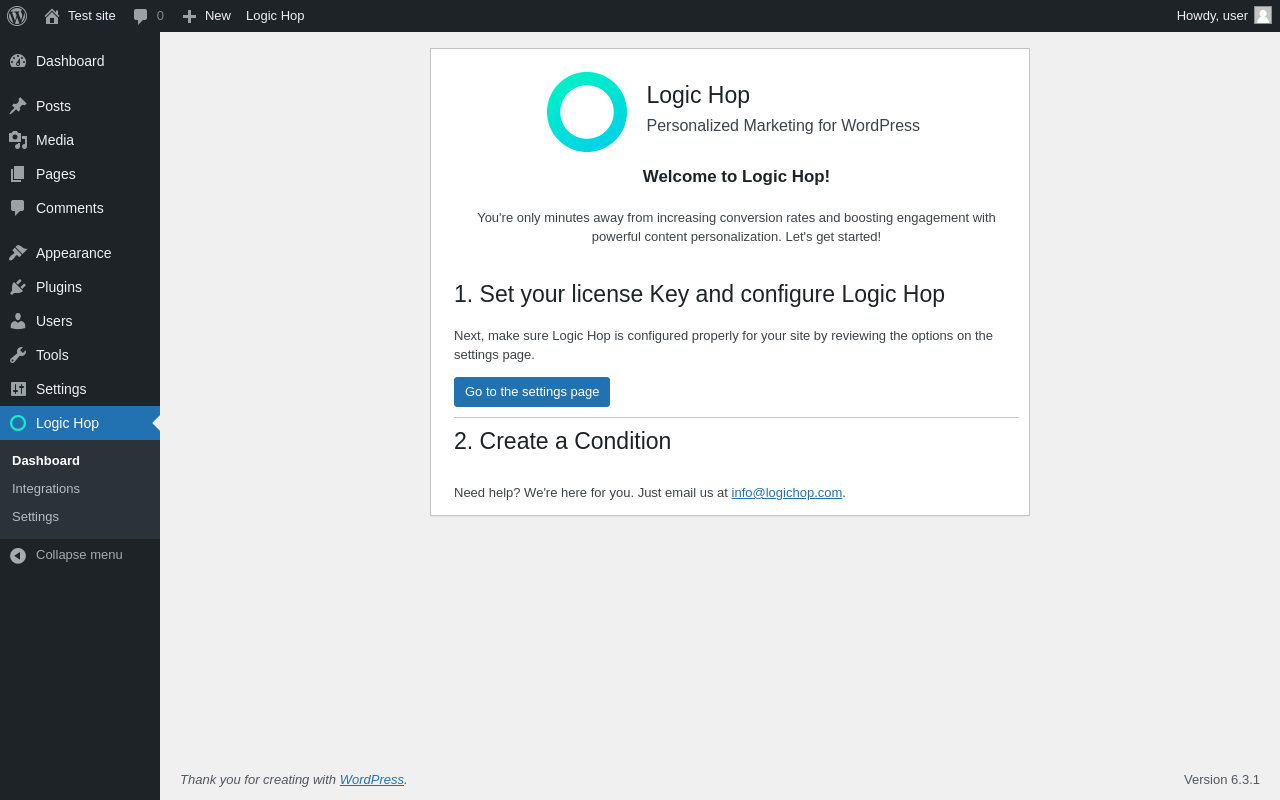
Task: Click the user avatar icon
Action: pyautogui.click(x=1263, y=15)
